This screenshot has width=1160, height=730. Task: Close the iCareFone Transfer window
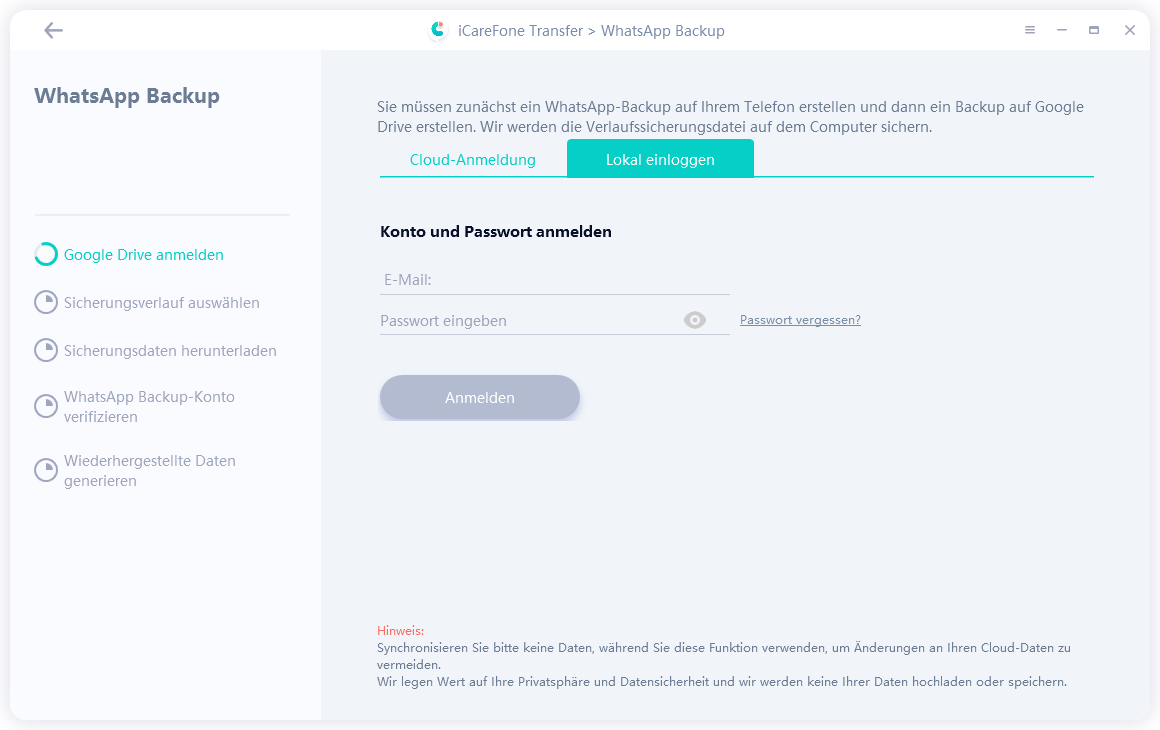1129,31
